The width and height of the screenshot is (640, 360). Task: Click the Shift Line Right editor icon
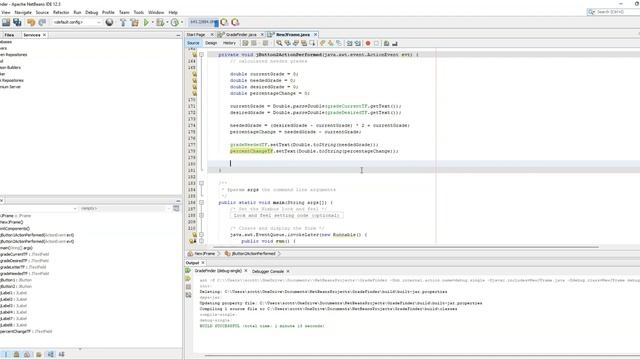pyautogui.click(x=358, y=43)
